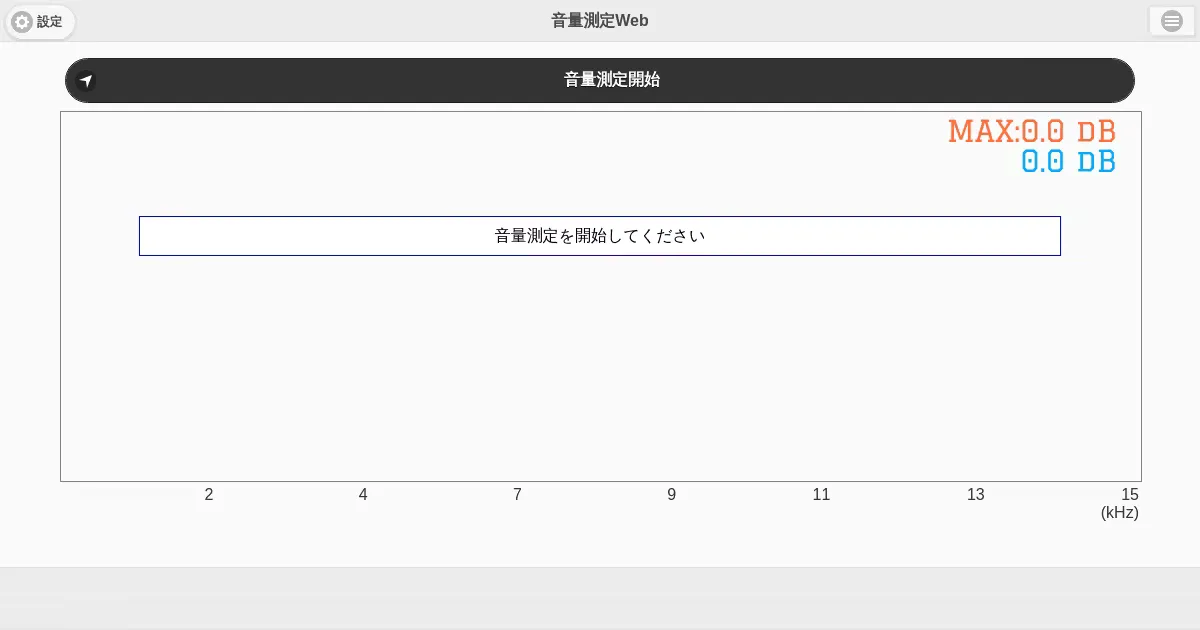The height and width of the screenshot is (630, 1200).
Task: Select the orange MAX:0.0 DB readout
Action: click(1031, 131)
